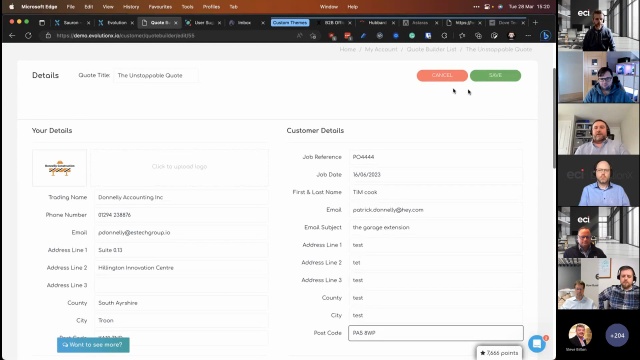Switch to the Hubband tab

[x=377, y=22]
